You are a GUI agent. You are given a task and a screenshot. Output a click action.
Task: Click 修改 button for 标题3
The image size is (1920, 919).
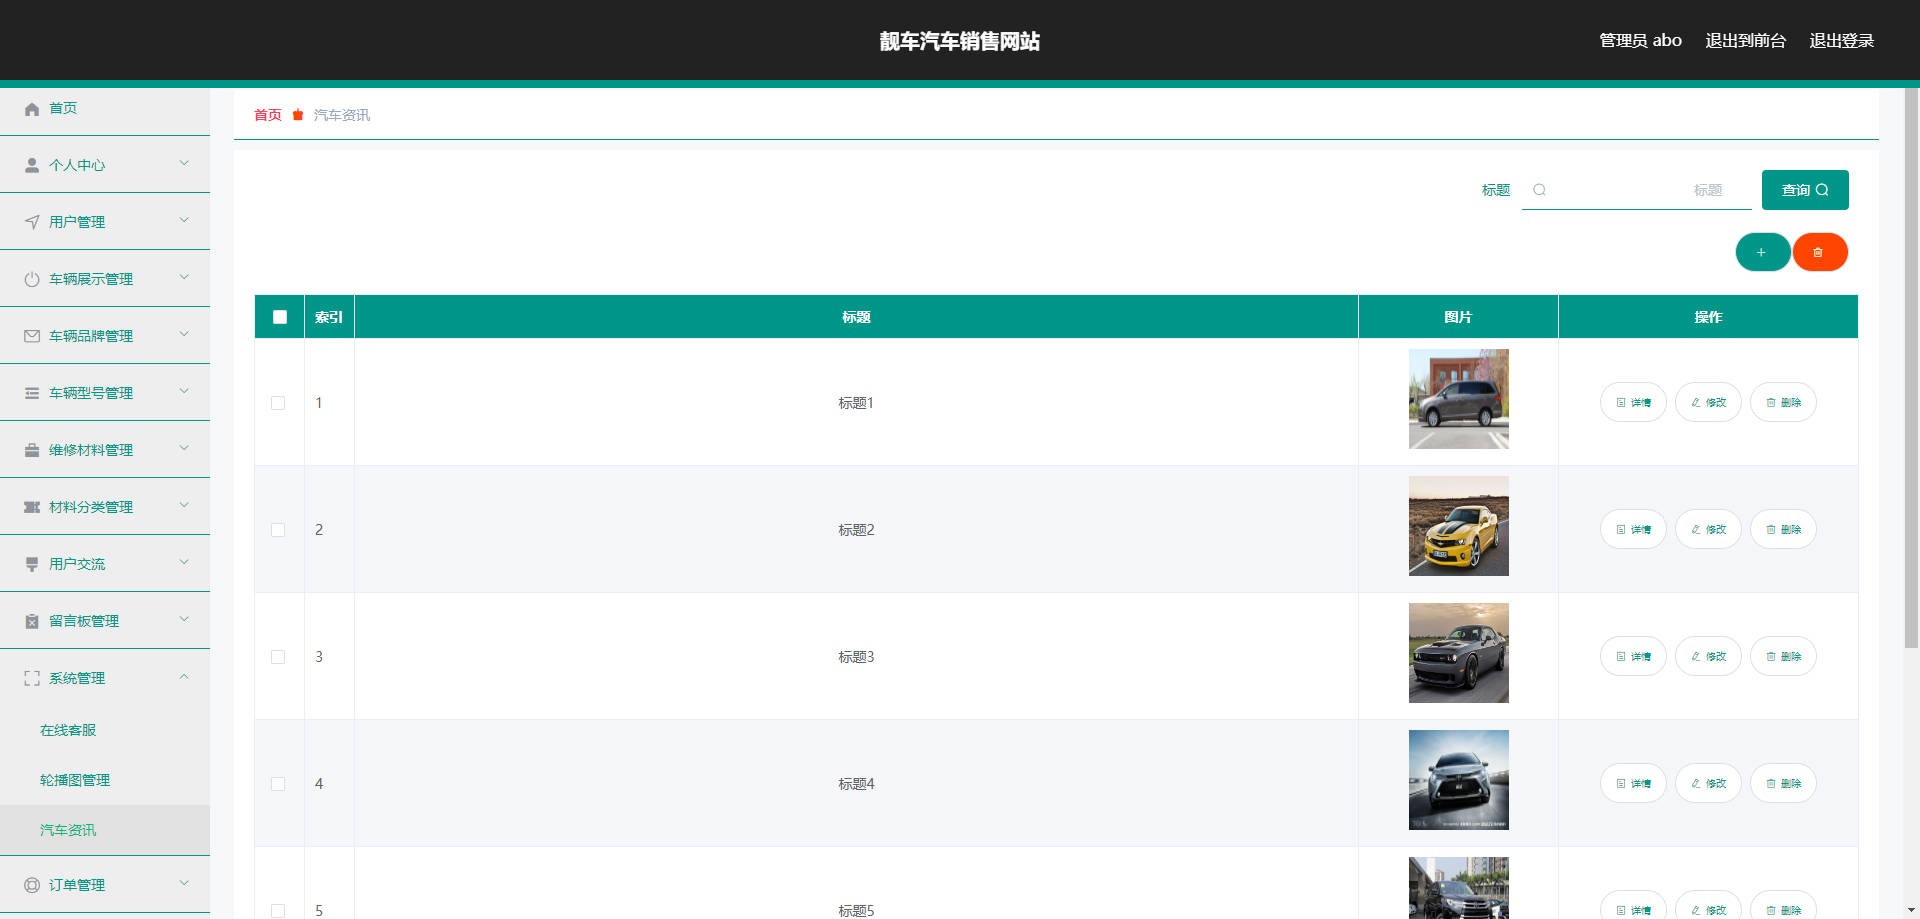pyautogui.click(x=1708, y=656)
